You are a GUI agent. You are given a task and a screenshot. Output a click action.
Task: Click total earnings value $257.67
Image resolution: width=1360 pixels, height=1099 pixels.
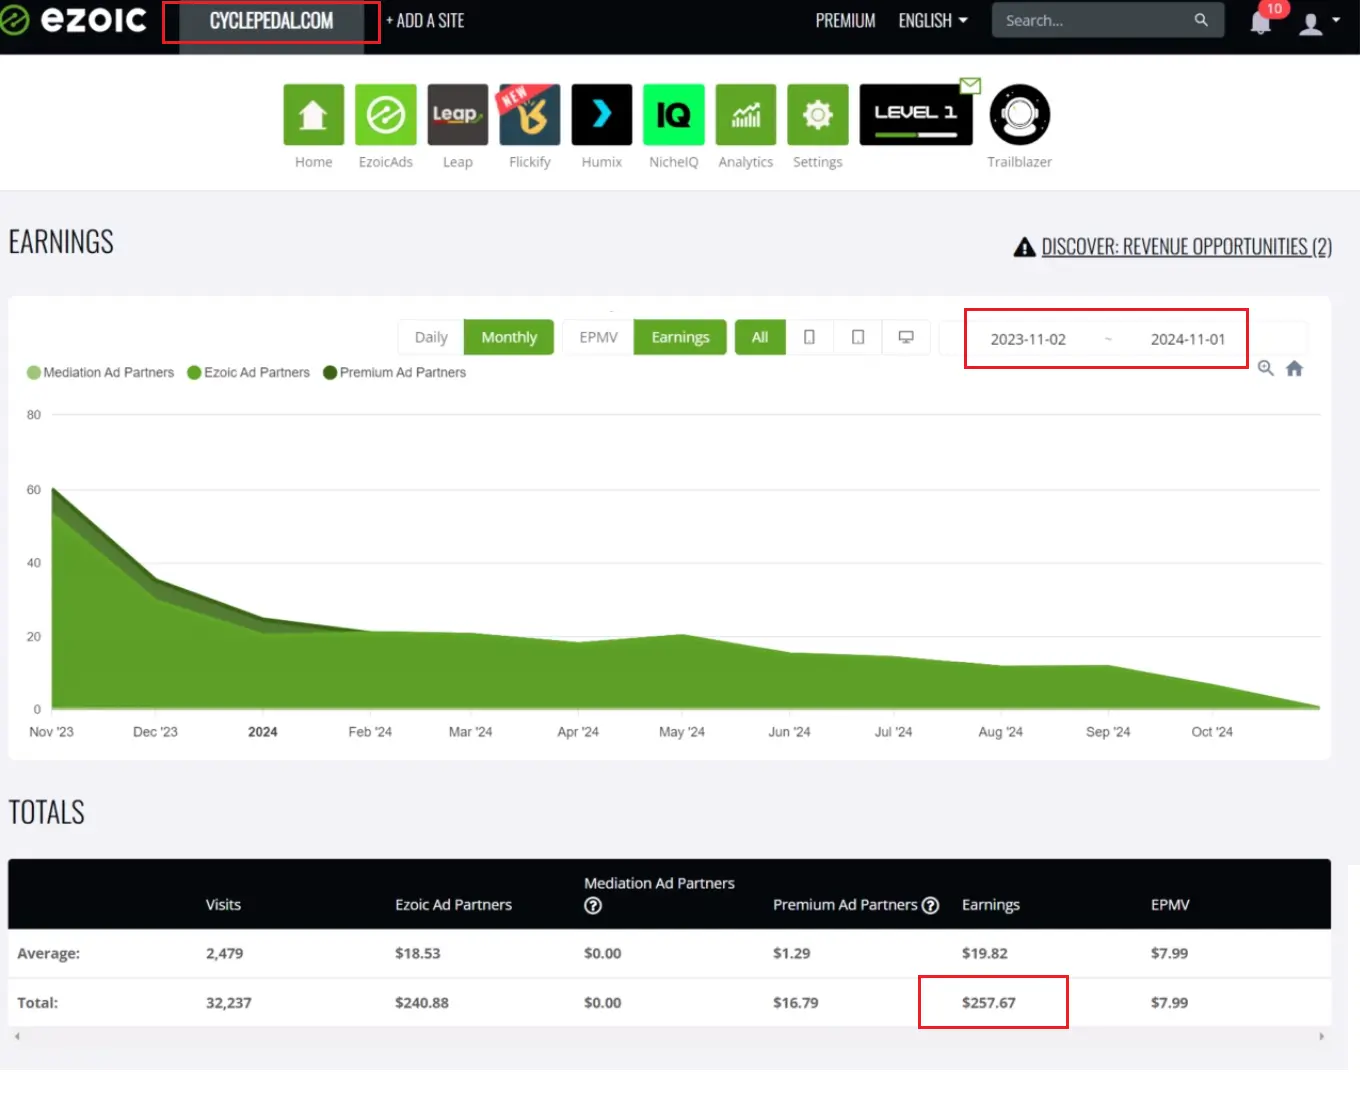click(988, 1003)
